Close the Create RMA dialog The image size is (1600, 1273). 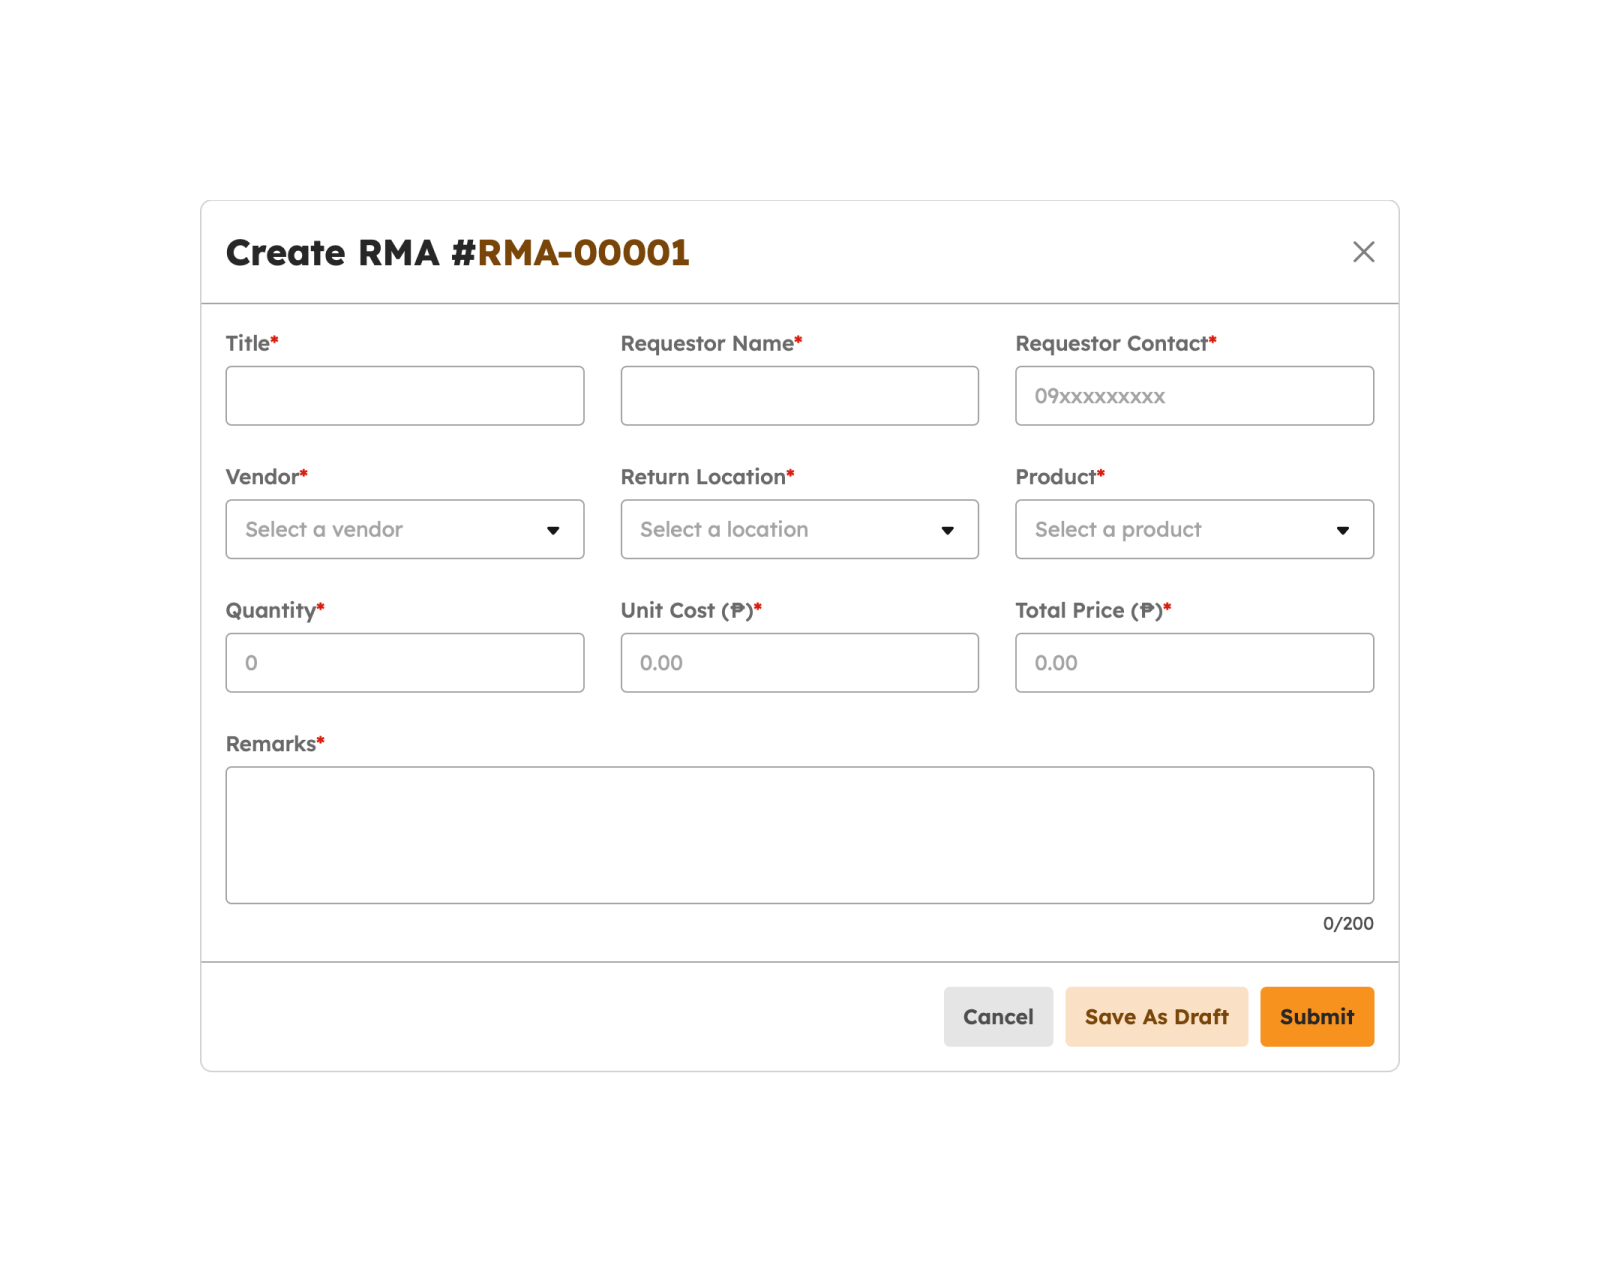(1363, 252)
